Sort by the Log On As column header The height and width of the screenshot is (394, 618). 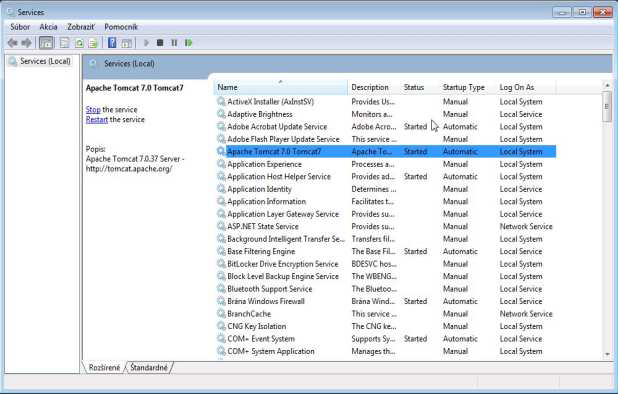pyautogui.click(x=526, y=87)
